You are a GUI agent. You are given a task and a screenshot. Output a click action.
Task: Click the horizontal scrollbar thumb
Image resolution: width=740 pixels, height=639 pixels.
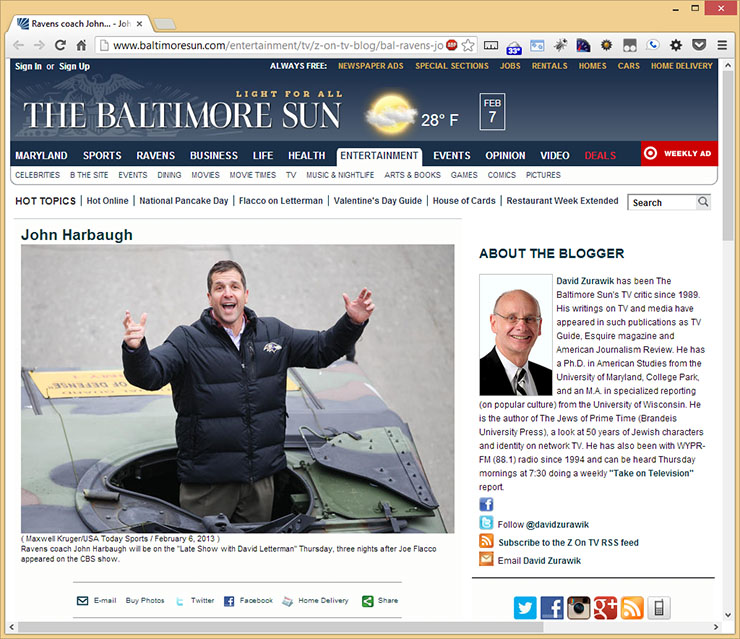pos(280,627)
